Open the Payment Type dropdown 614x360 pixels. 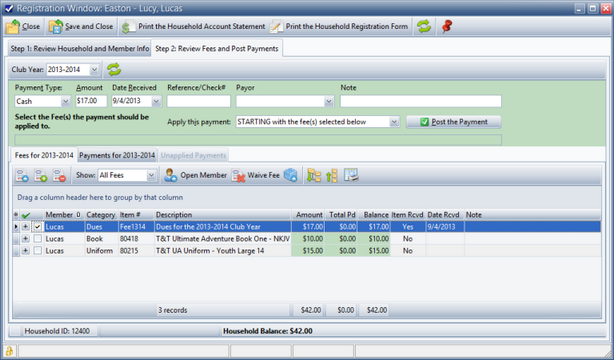[x=65, y=101]
